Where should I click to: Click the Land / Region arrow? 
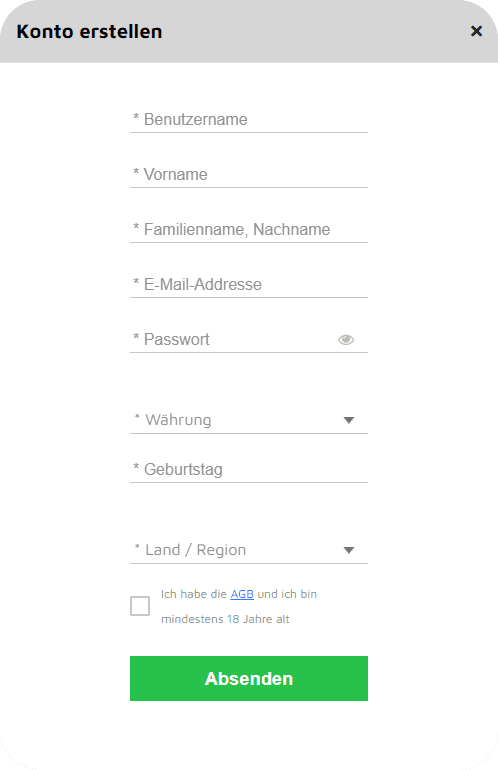349,550
